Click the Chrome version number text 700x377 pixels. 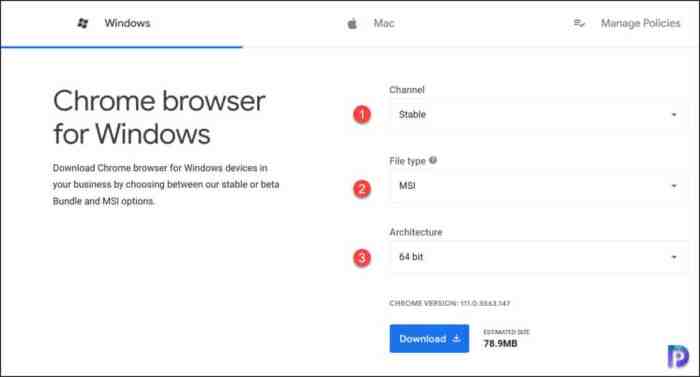point(450,303)
